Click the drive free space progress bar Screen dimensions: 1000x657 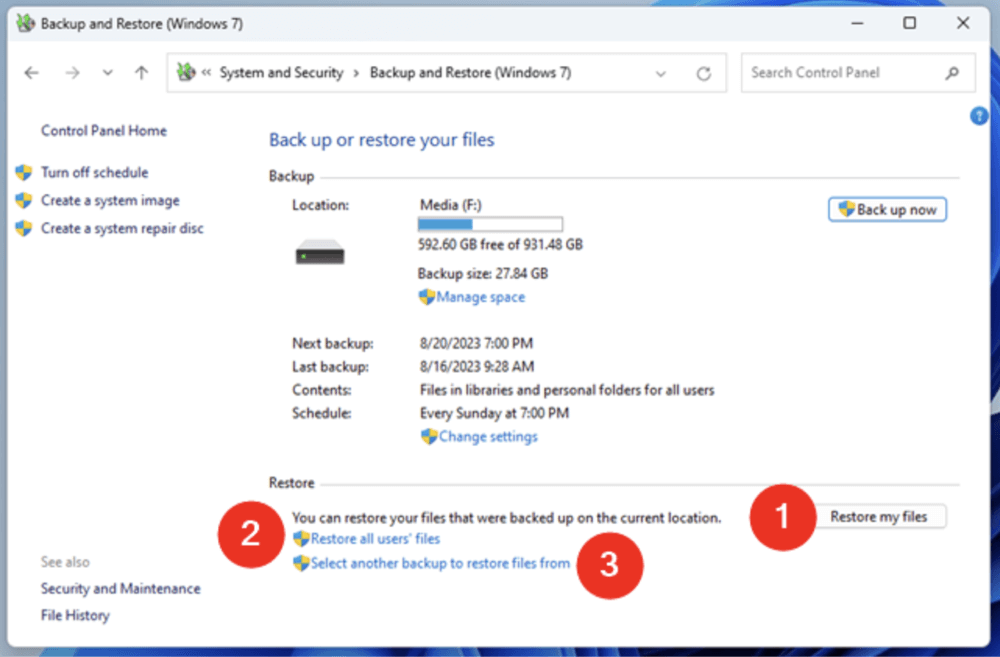tap(490, 223)
